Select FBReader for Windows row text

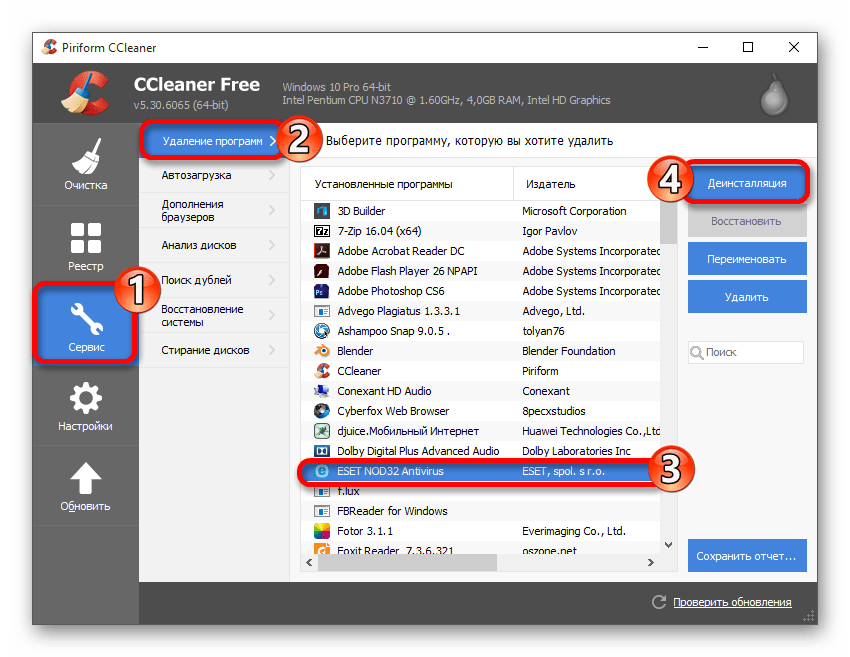pos(392,511)
